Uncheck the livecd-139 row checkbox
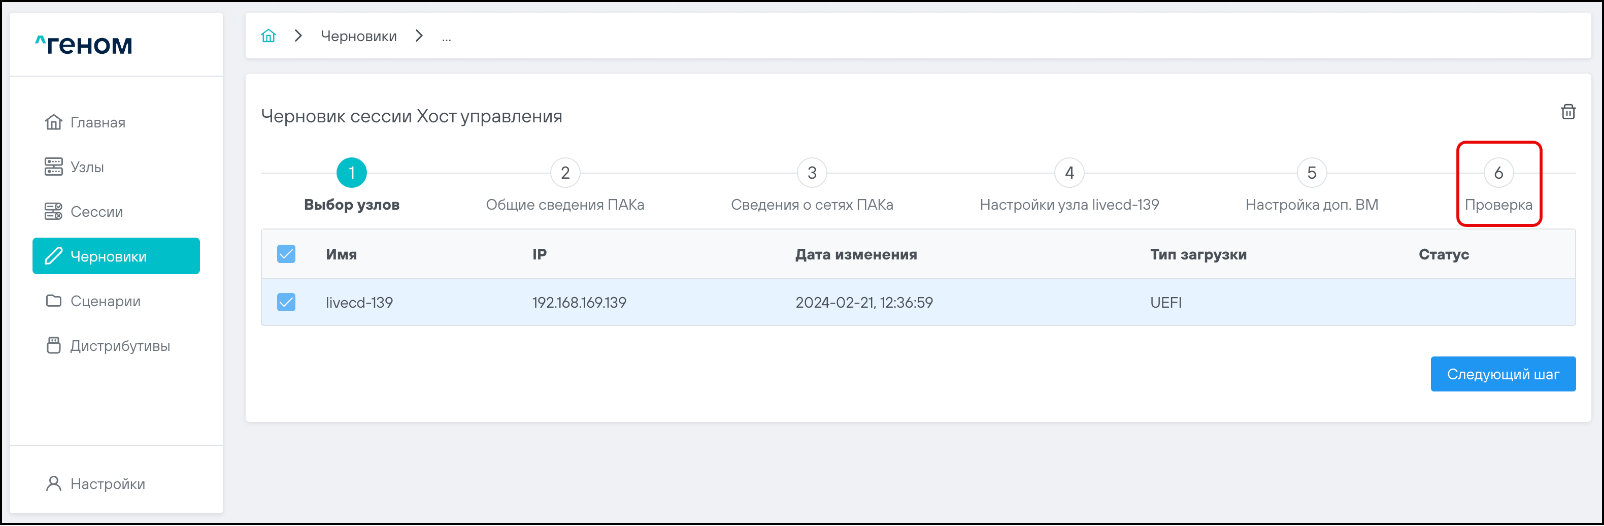This screenshot has height=526, width=1604. [x=286, y=302]
